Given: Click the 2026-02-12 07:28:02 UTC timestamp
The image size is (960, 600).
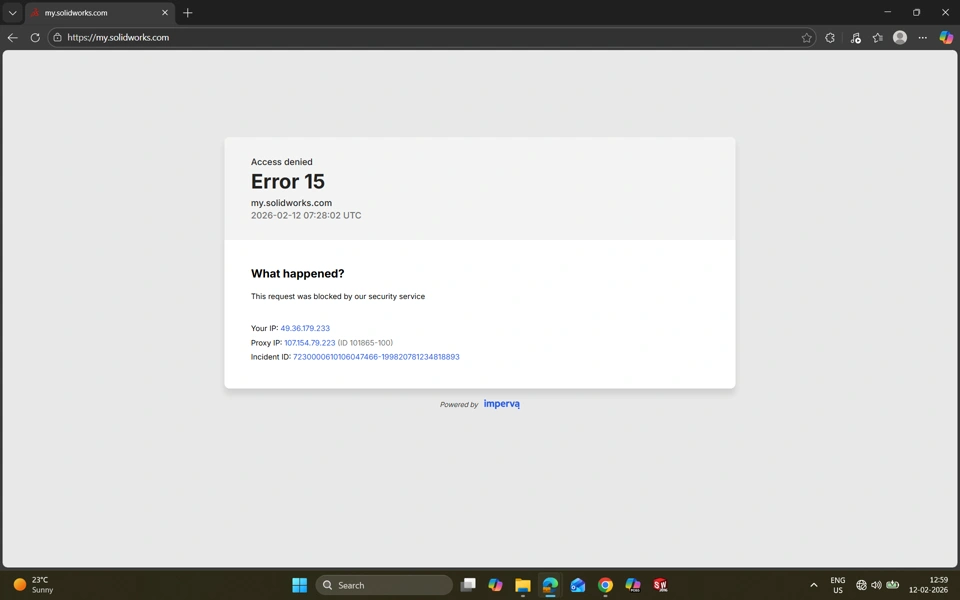Looking at the screenshot, I should [x=306, y=216].
